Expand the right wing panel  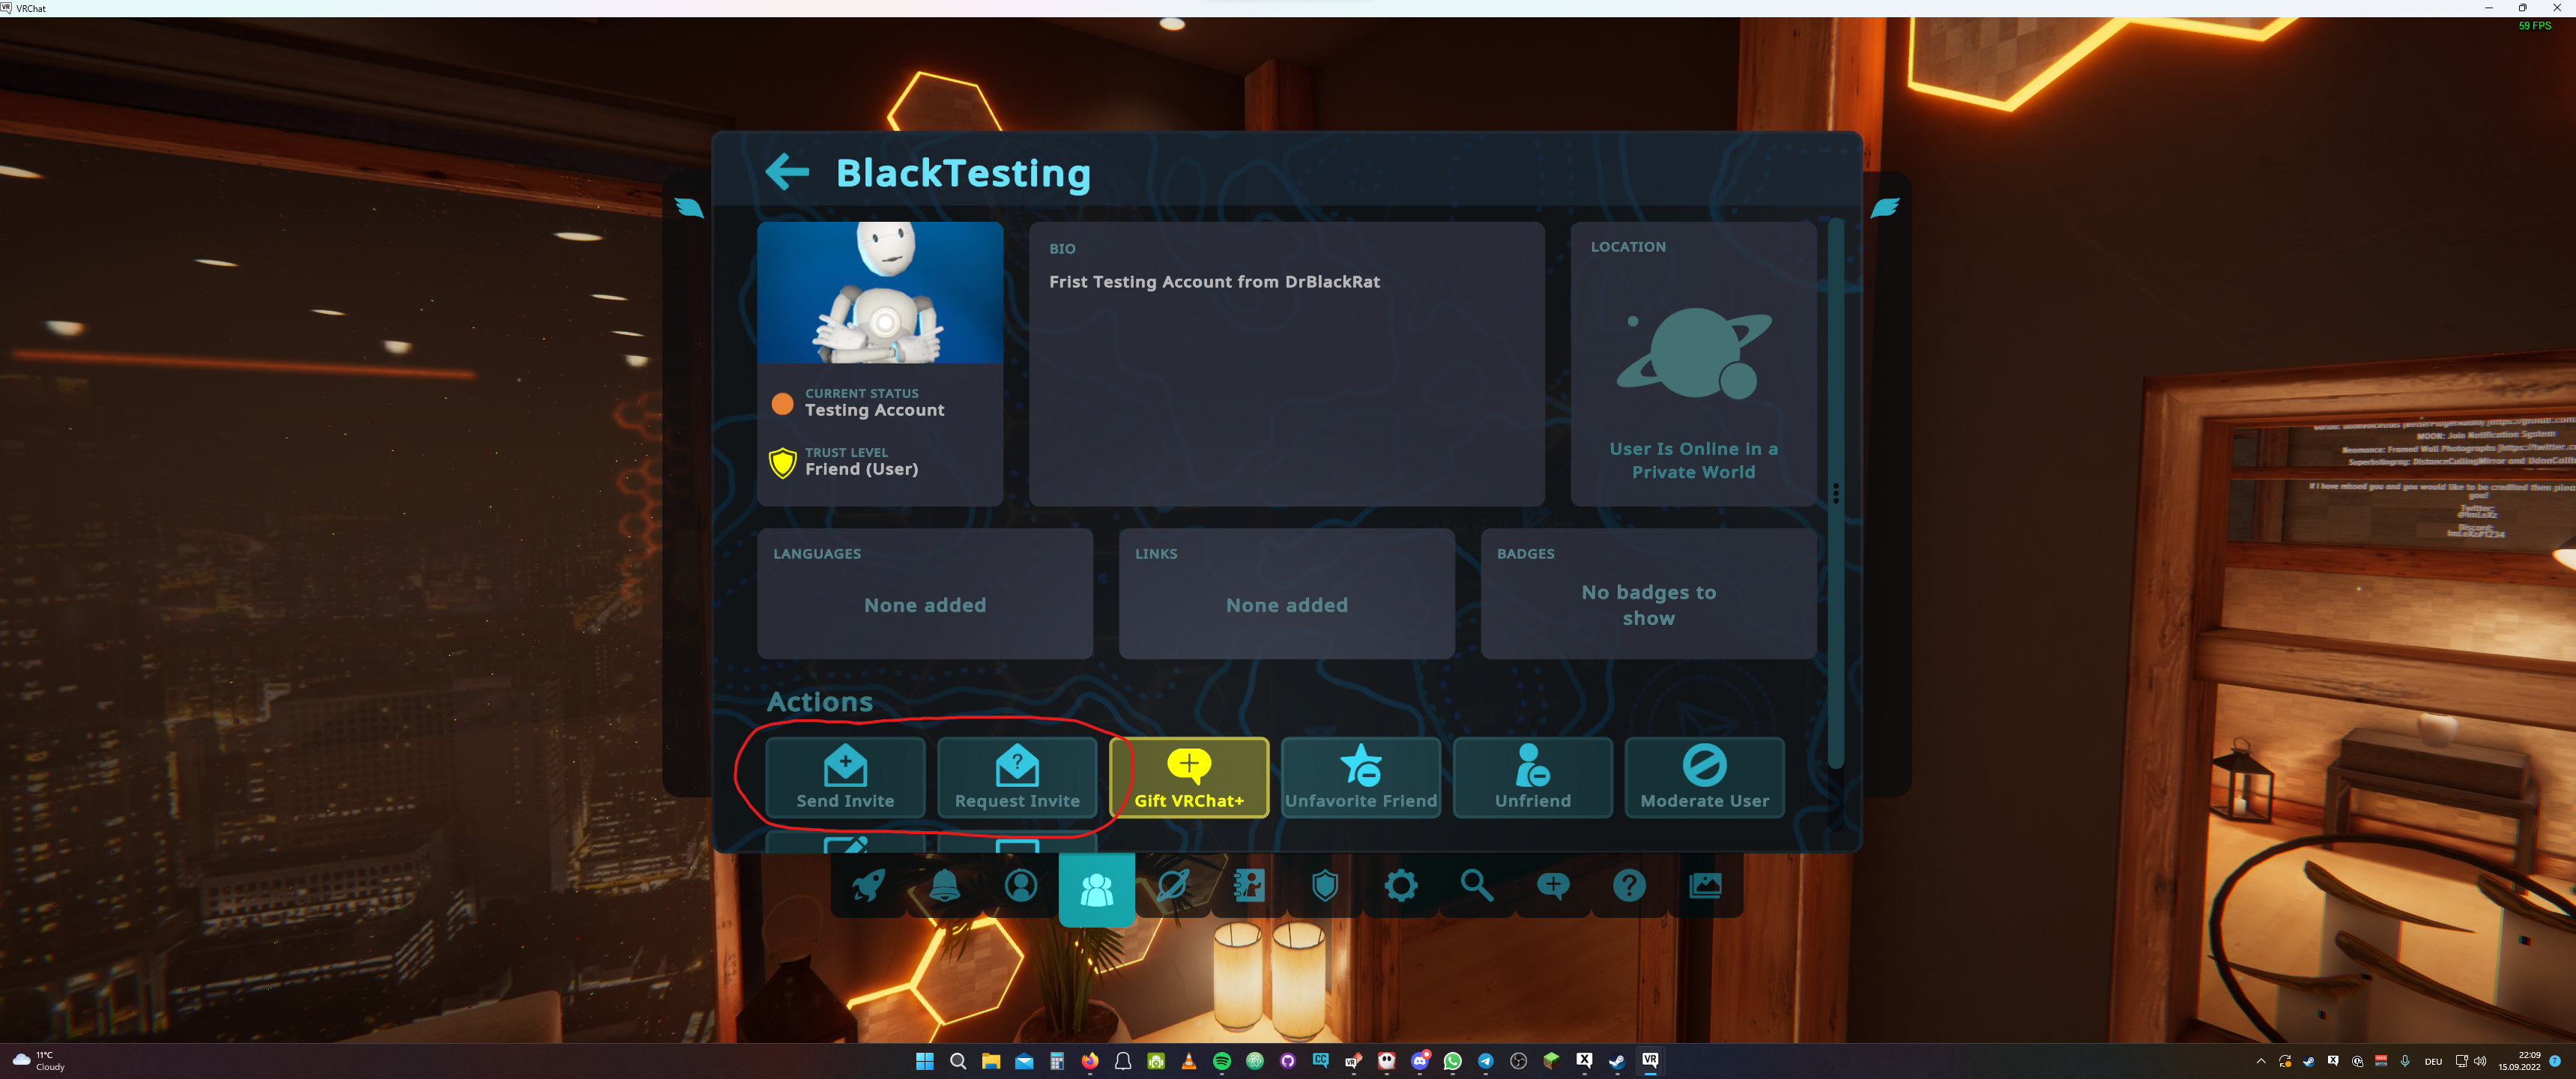click(1884, 208)
